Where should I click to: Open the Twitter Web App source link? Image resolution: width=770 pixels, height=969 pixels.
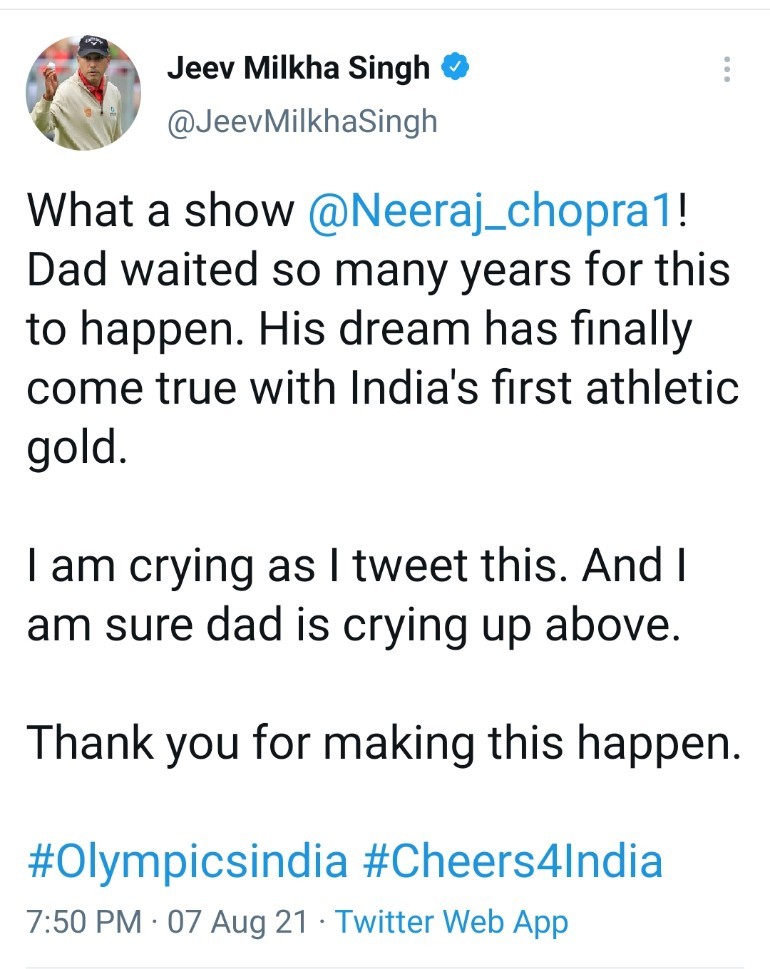pos(451,922)
